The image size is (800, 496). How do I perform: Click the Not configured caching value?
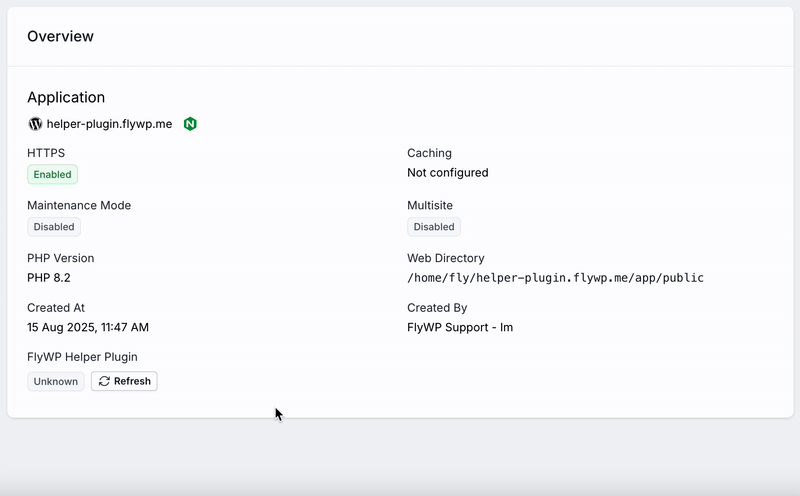click(x=447, y=172)
